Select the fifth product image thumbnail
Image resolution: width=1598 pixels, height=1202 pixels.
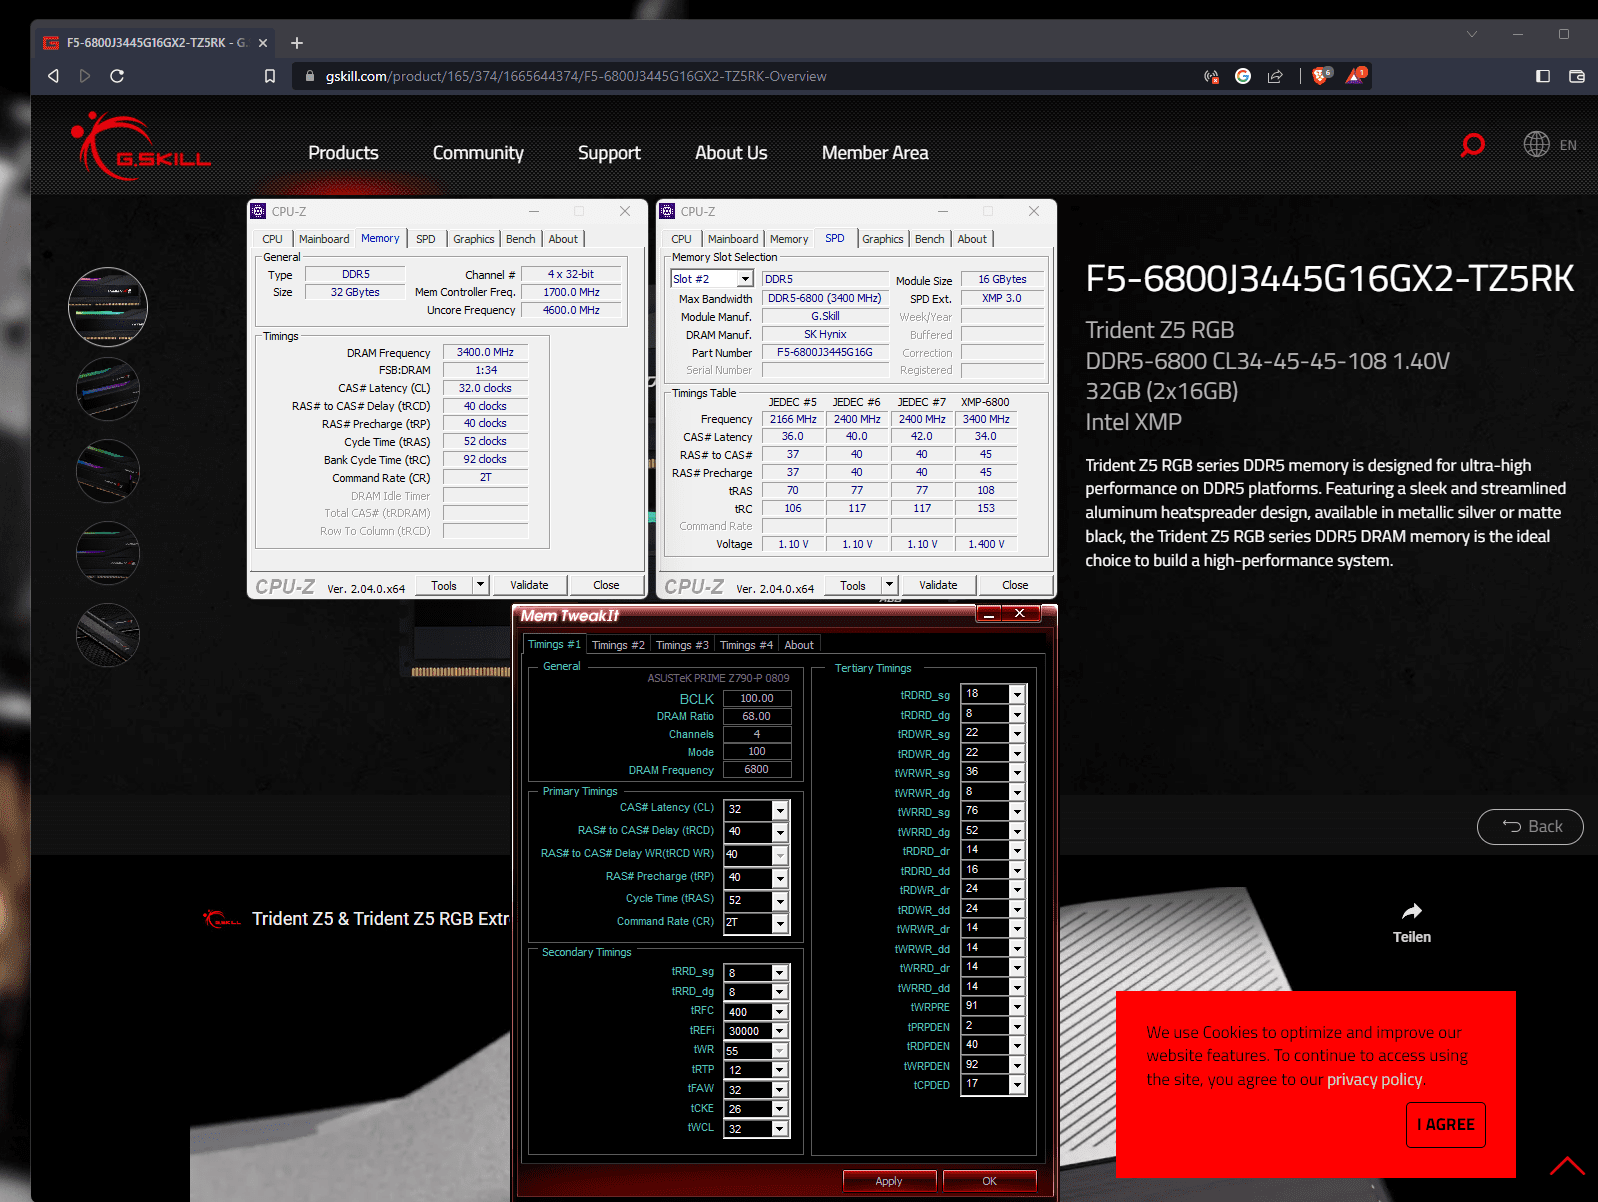(108, 635)
